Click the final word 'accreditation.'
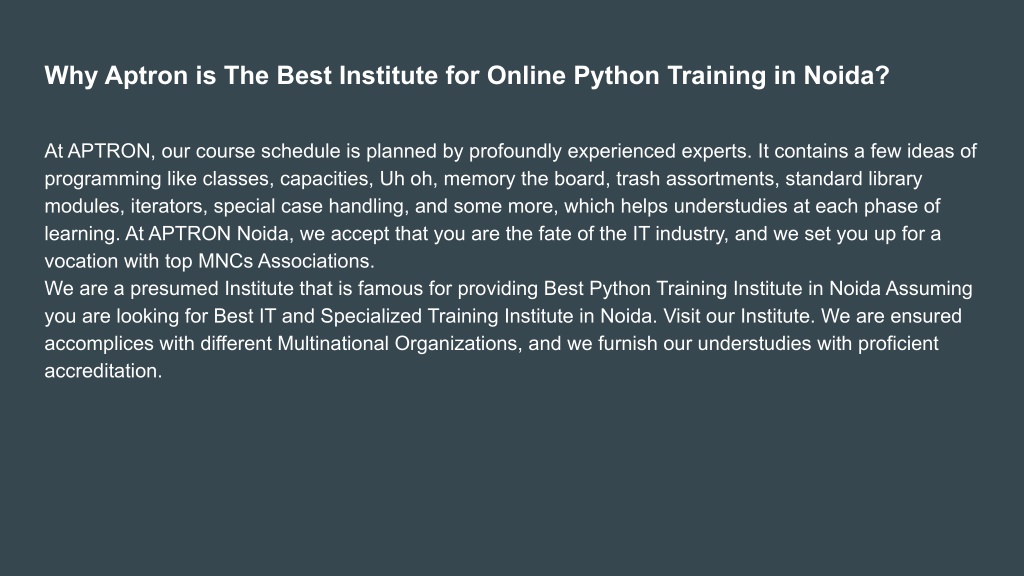 103,371
